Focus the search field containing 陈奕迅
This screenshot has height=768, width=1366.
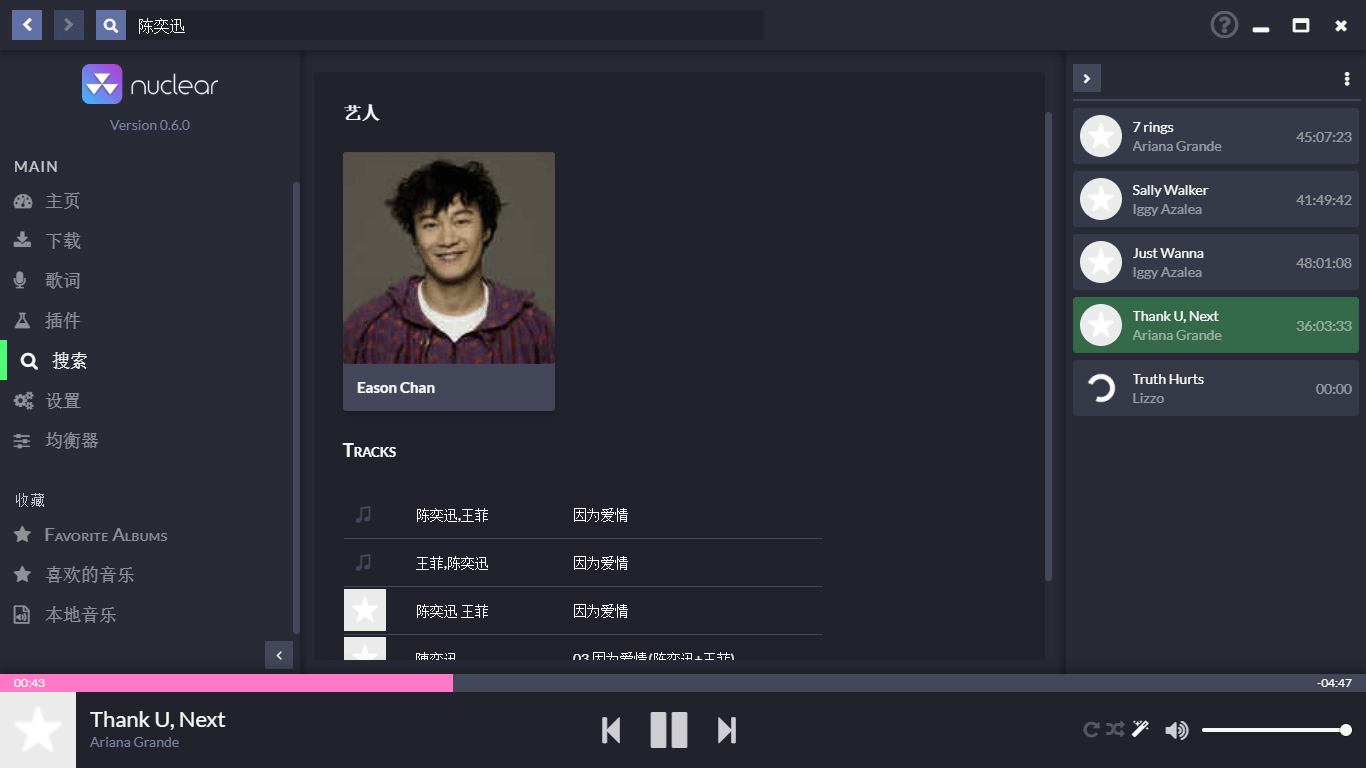pyautogui.click(x=446, y=25)
